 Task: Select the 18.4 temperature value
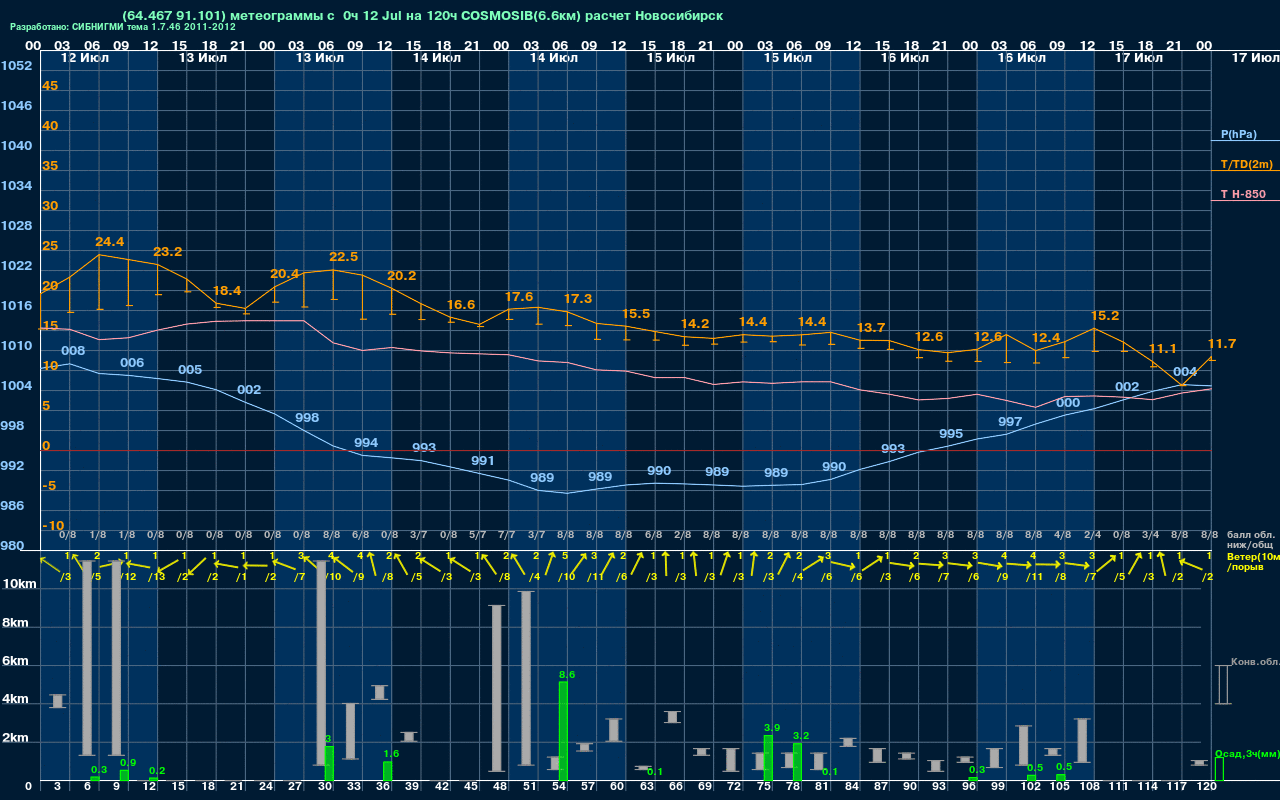pyautogui.click(x=227, y=290)
